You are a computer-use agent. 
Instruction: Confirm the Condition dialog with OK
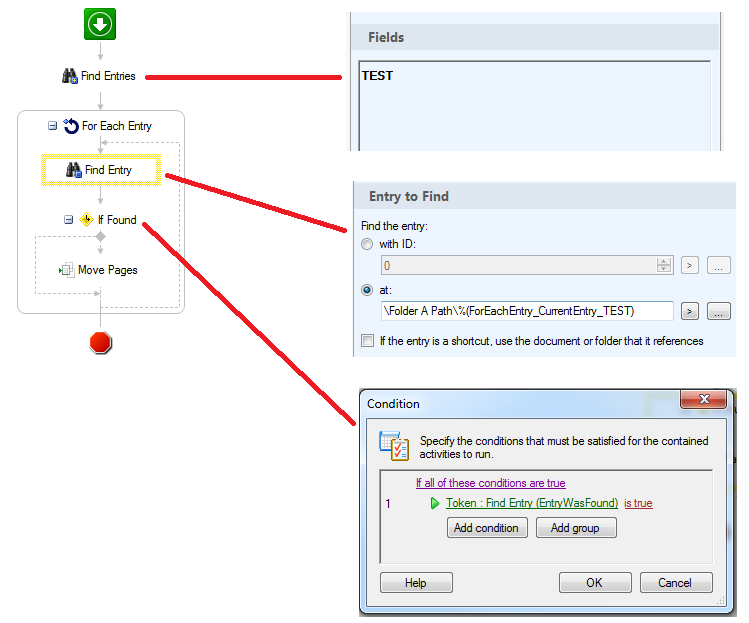[x=595, y=582]
